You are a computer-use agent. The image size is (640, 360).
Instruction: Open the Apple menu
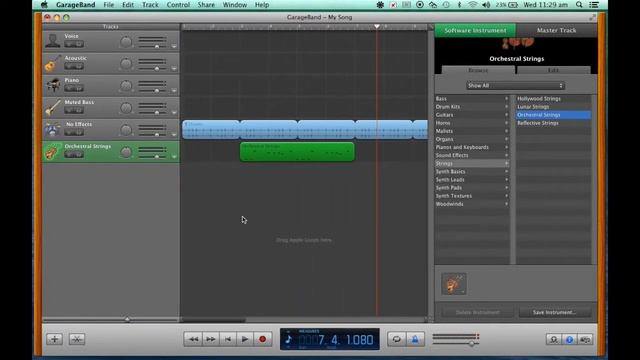(44, 5)
